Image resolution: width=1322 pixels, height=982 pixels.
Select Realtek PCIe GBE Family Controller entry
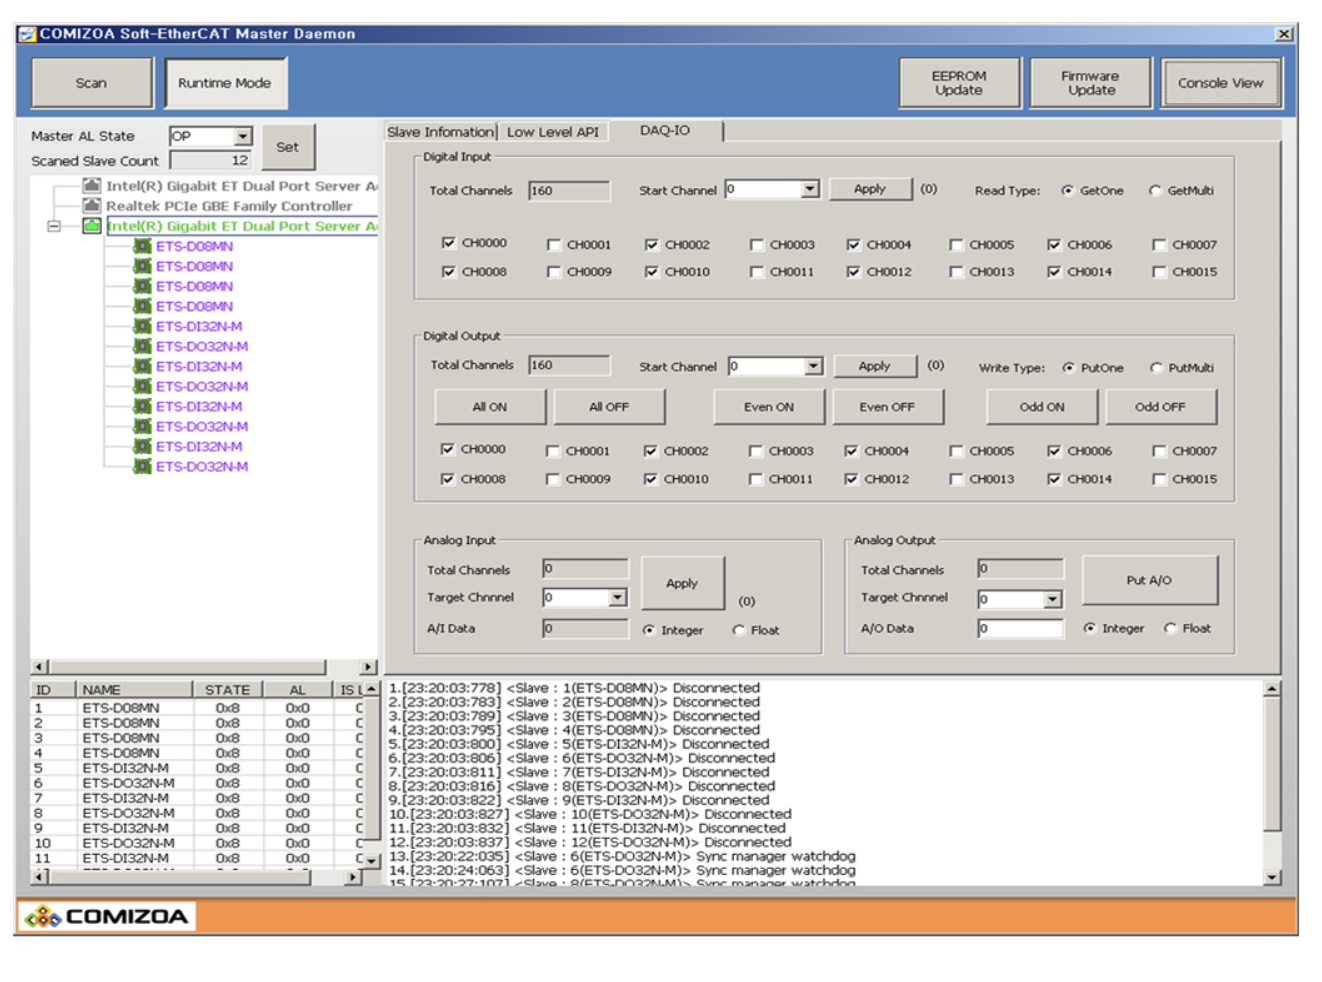pos(229,206)
